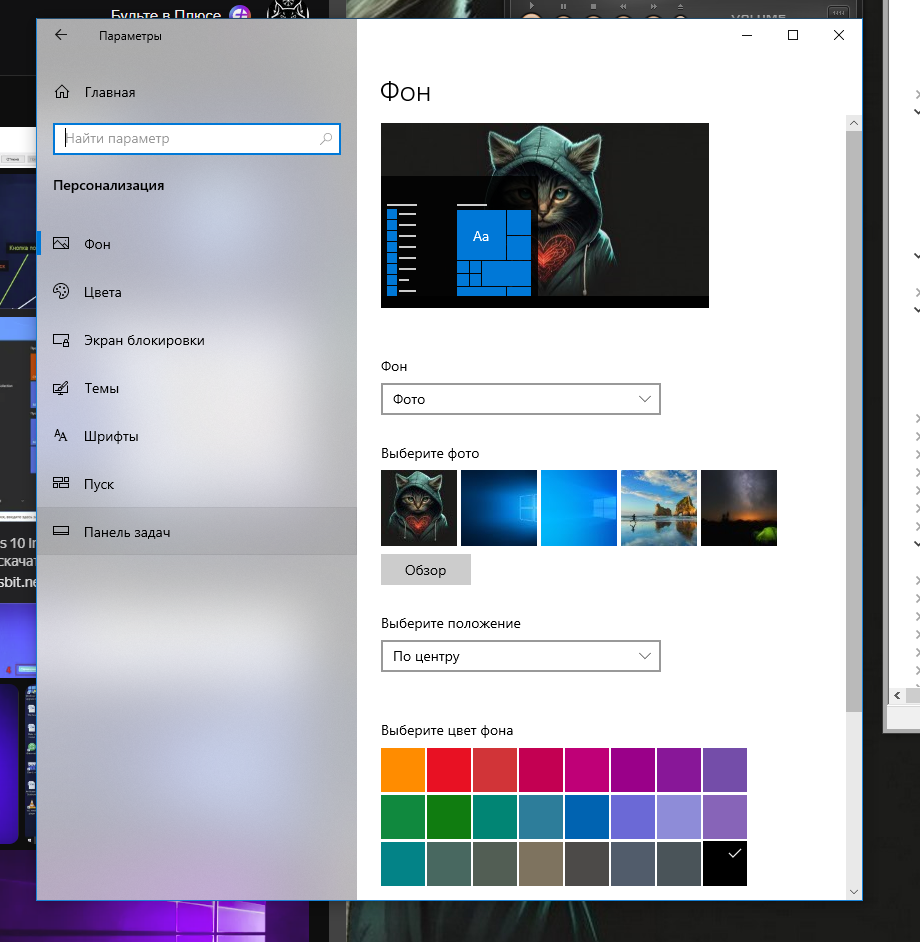
Task: Click the Фон picture icon in sidebar
Action: (61, 243)
